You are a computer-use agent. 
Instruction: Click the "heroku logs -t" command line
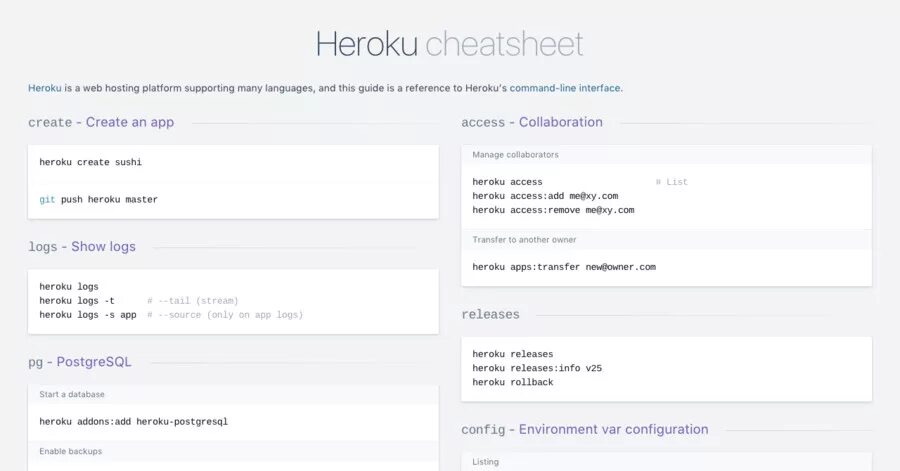pos(77,300)
